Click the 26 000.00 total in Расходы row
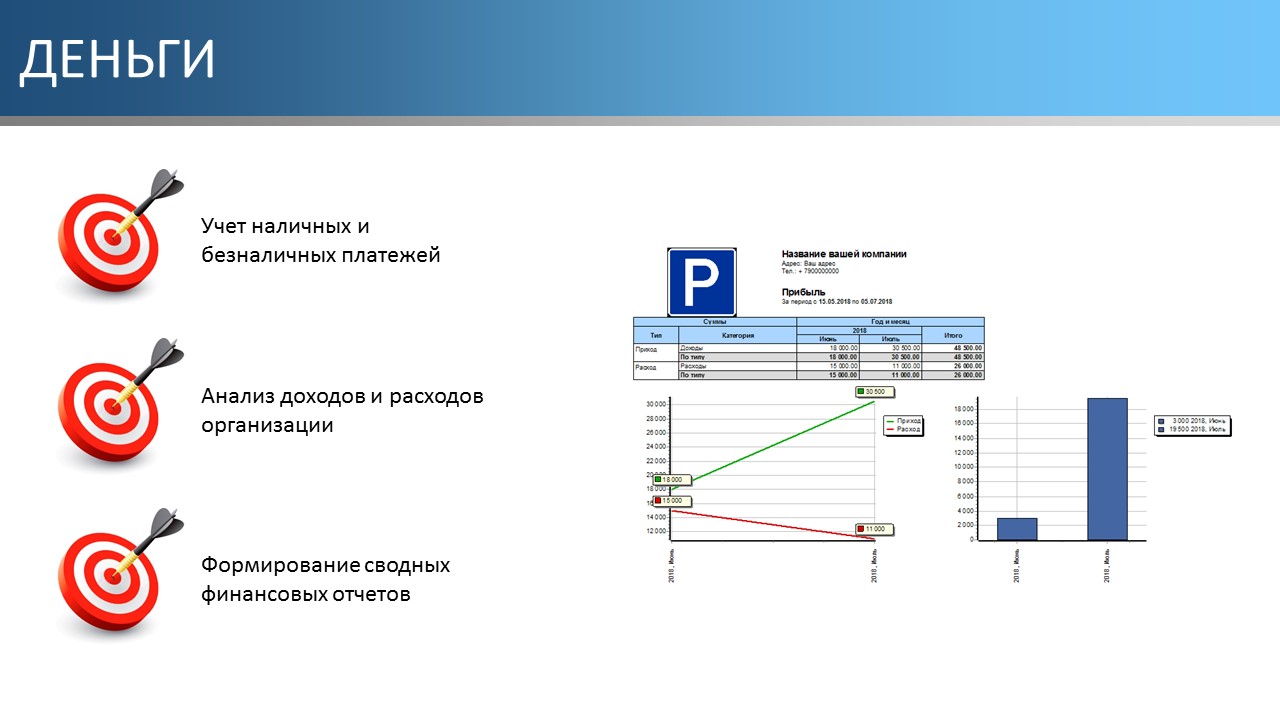Image resolution: width=1280 pixels, height=720 pixels. [953, 366]
